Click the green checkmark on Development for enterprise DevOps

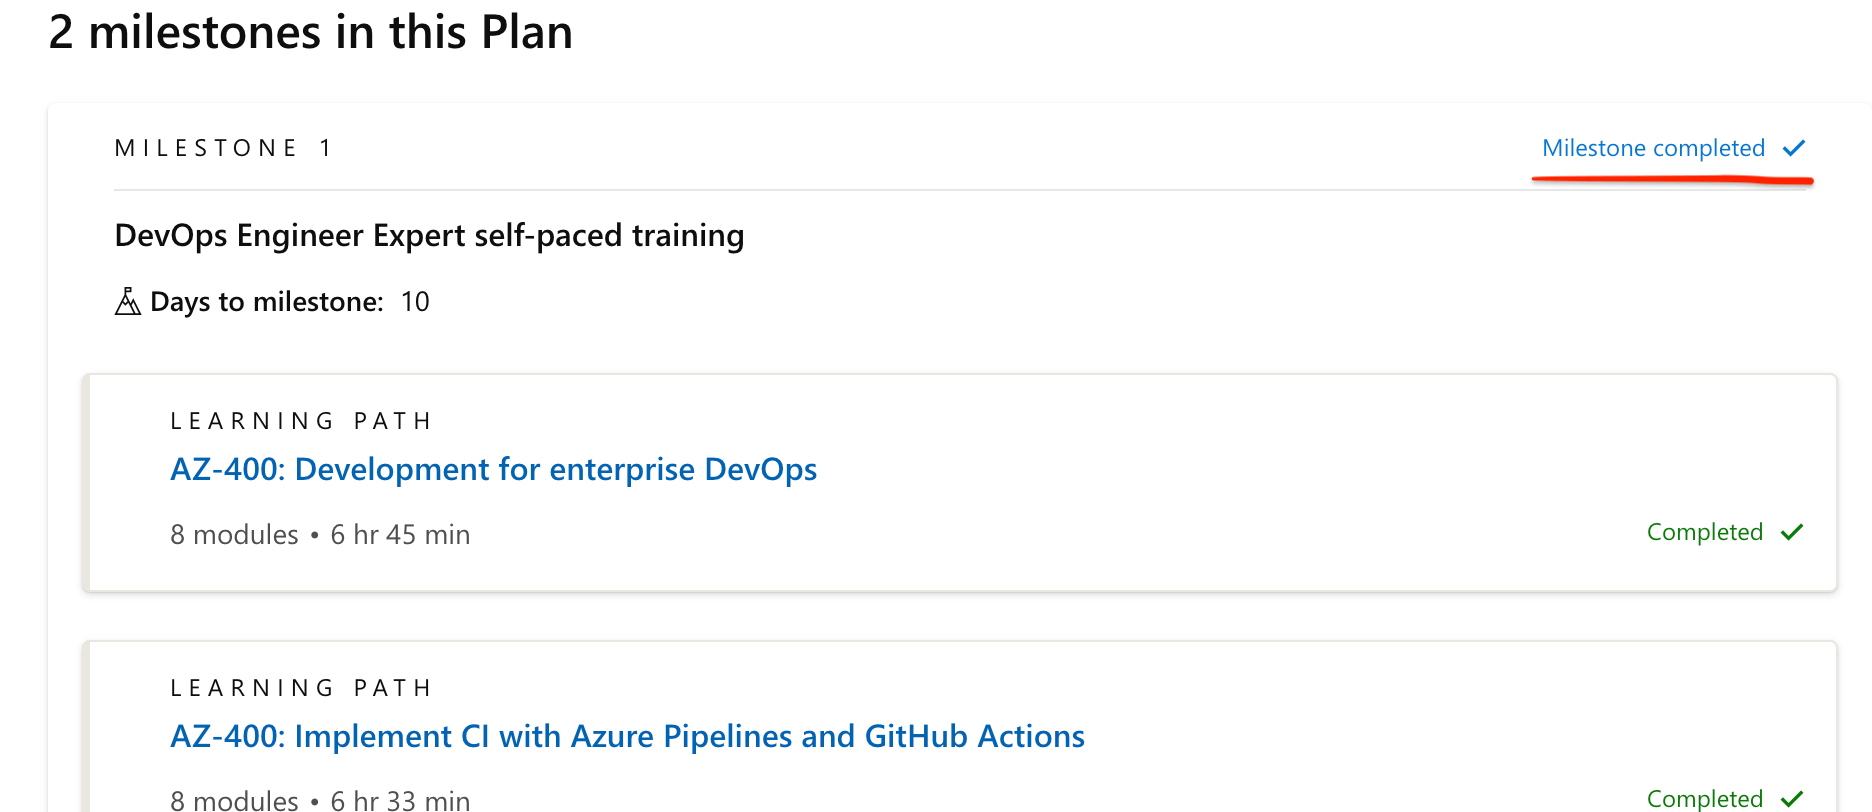[1792, 532]
